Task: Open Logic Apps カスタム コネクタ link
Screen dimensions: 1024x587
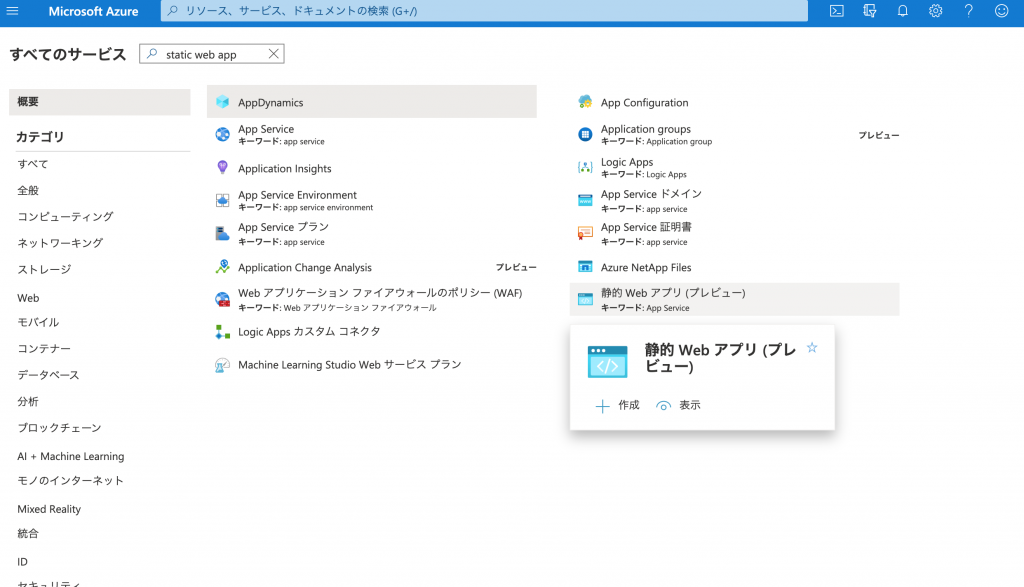Action: pyautogui.click(x=309, y=332)
